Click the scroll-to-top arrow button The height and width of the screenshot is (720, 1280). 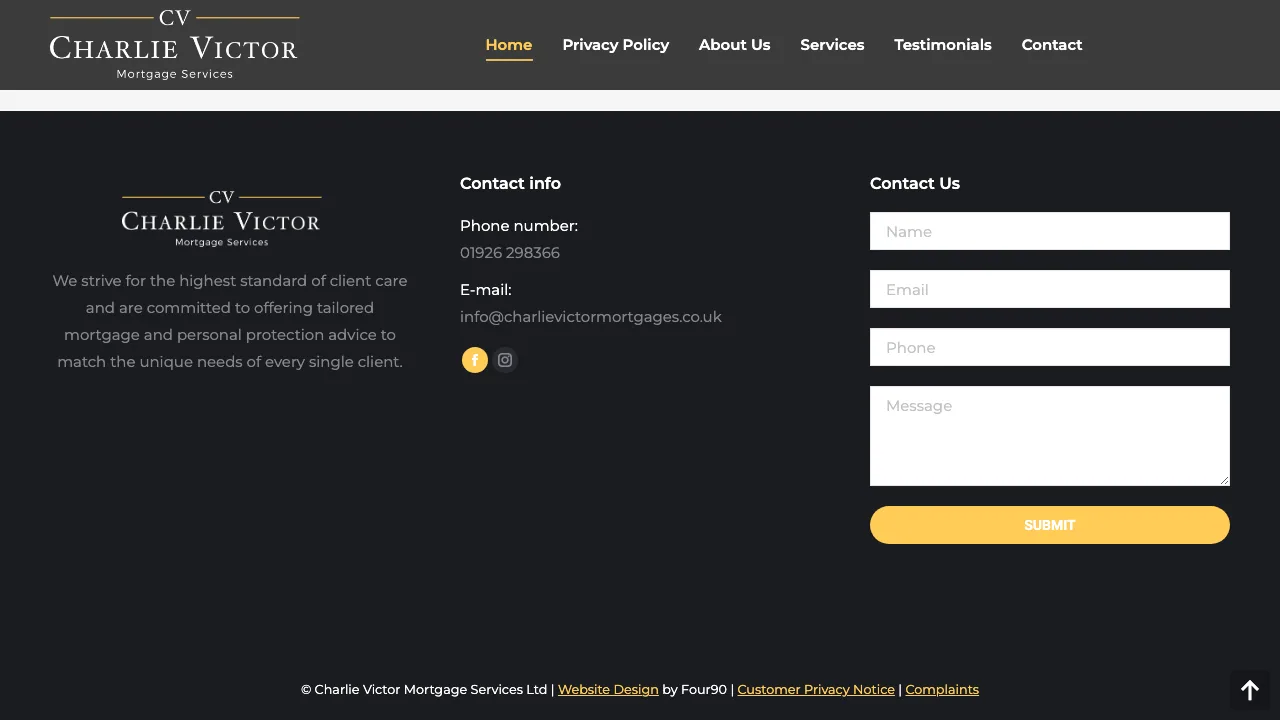pyautogui.click(x=1250, y=690)
